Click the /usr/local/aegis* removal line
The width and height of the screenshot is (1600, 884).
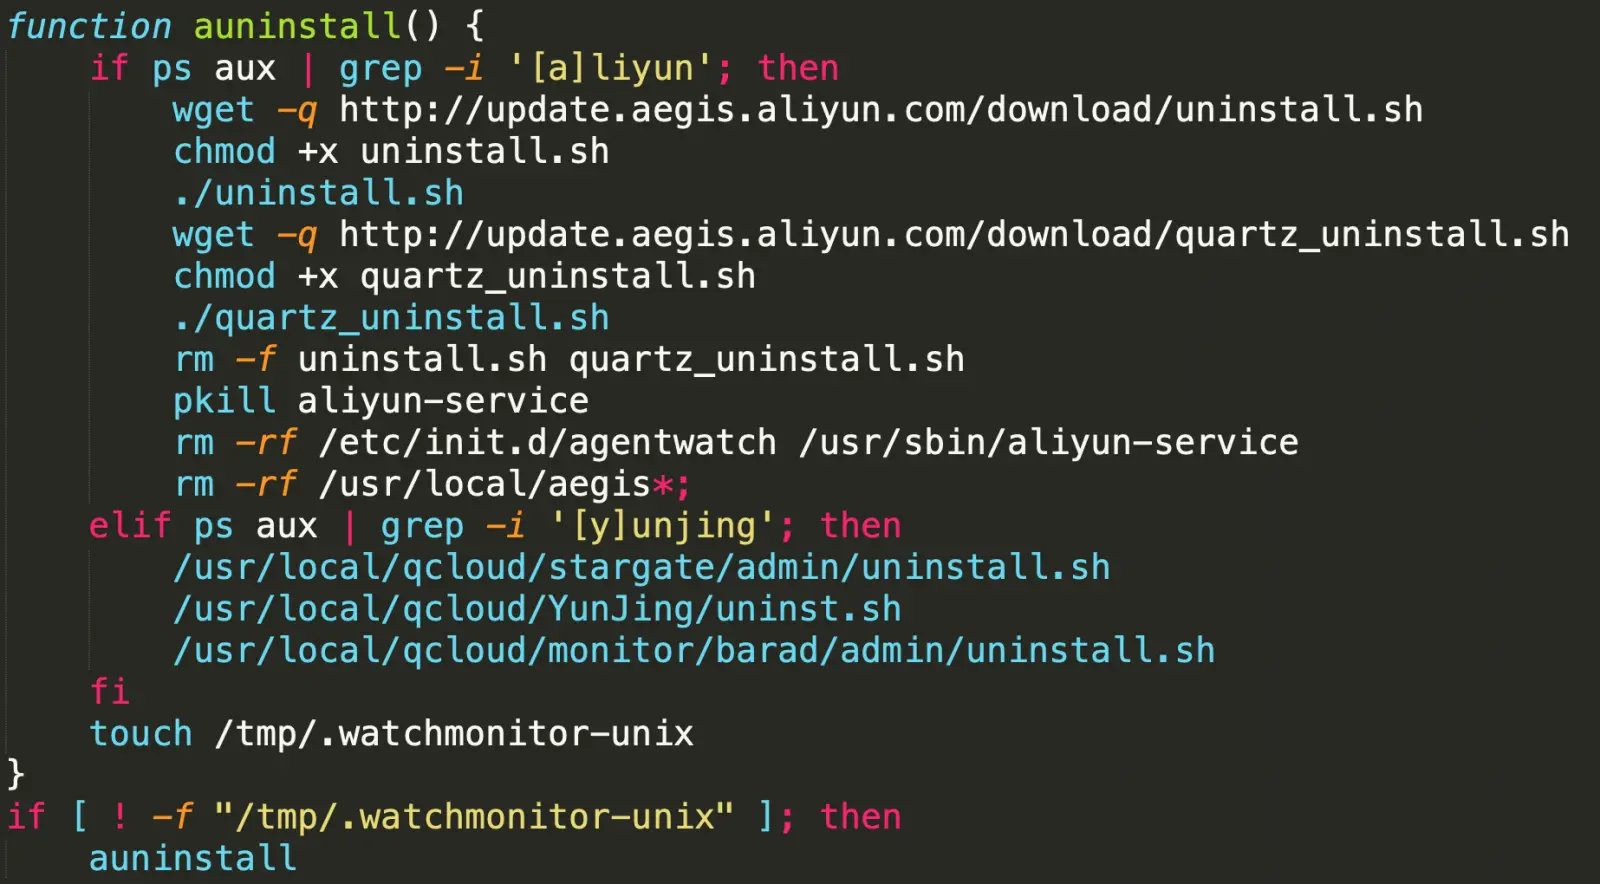(432, 484)
